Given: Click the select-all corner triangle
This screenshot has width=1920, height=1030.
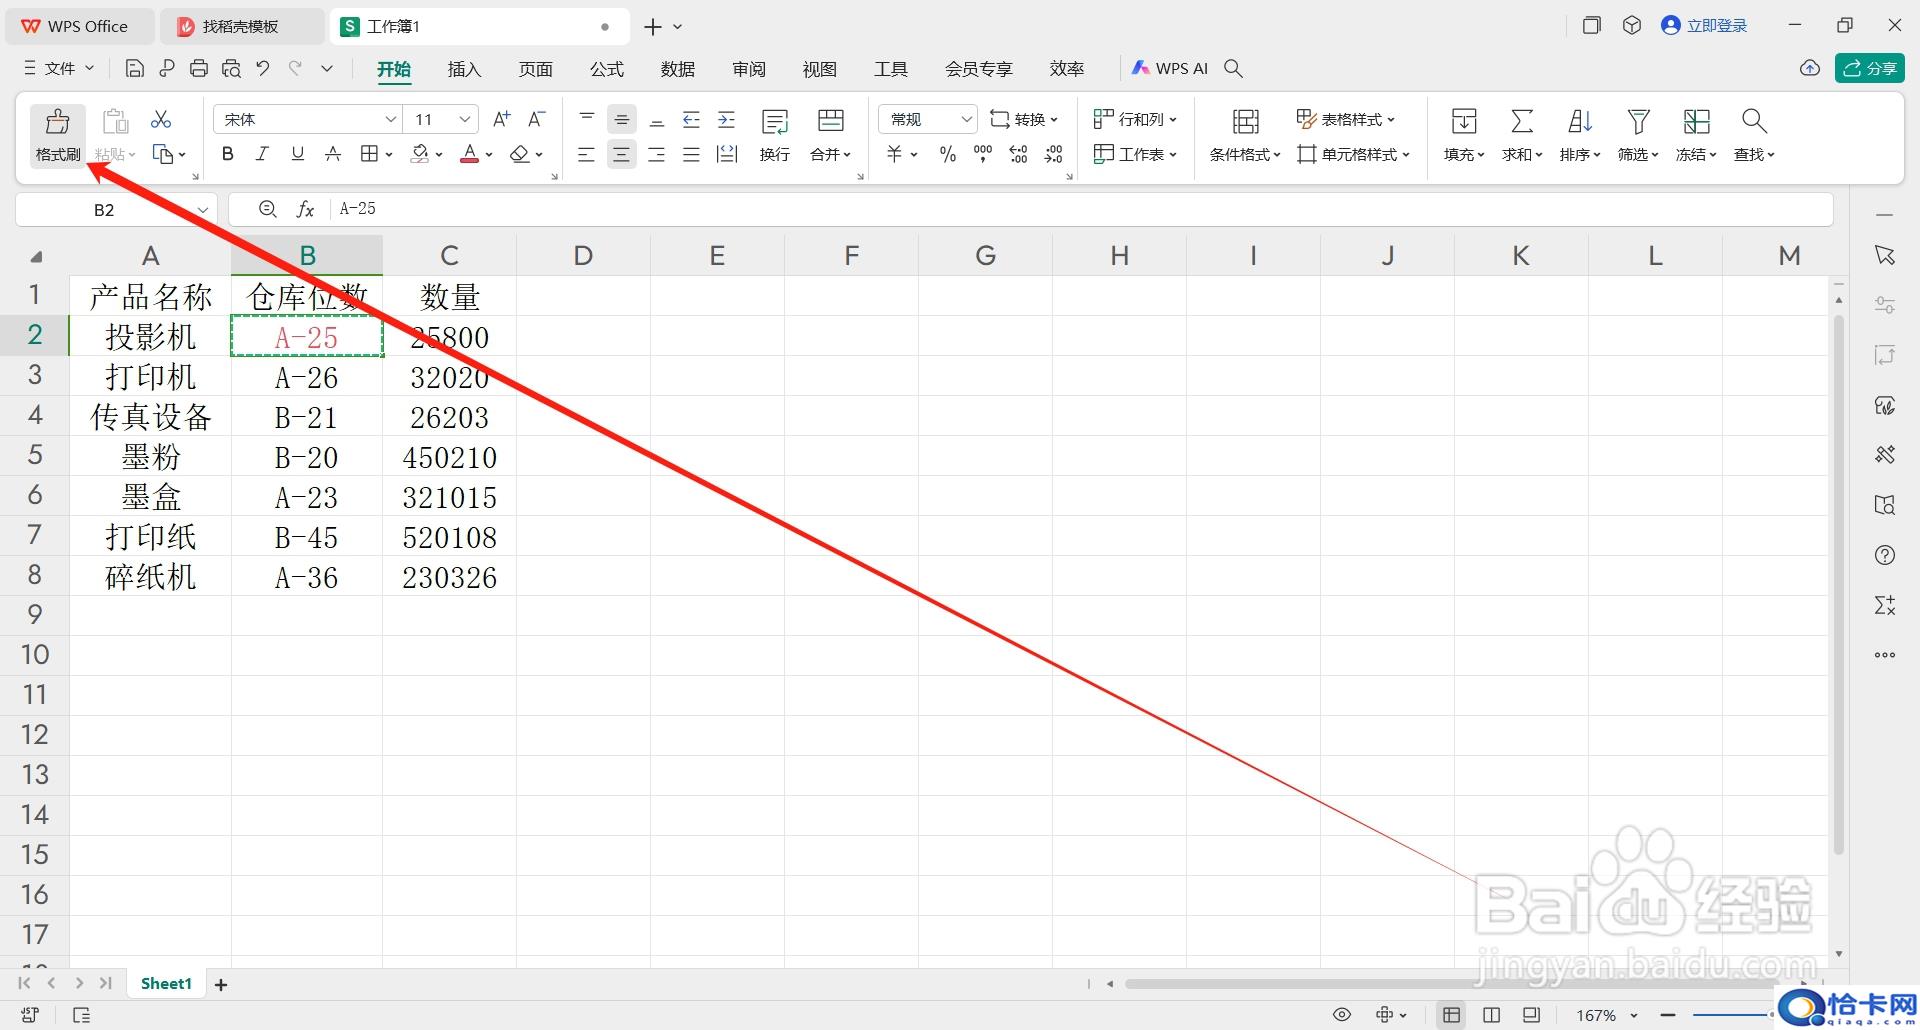Looking at the screenshot, I should 36,257.
